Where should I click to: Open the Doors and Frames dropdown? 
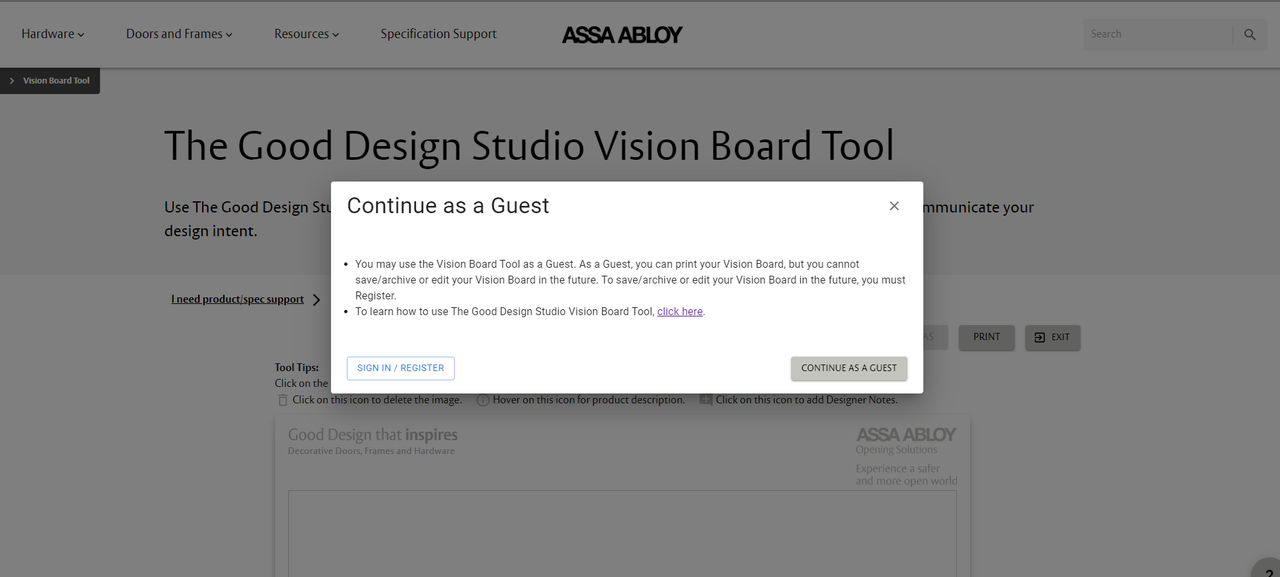pos(178,33)
